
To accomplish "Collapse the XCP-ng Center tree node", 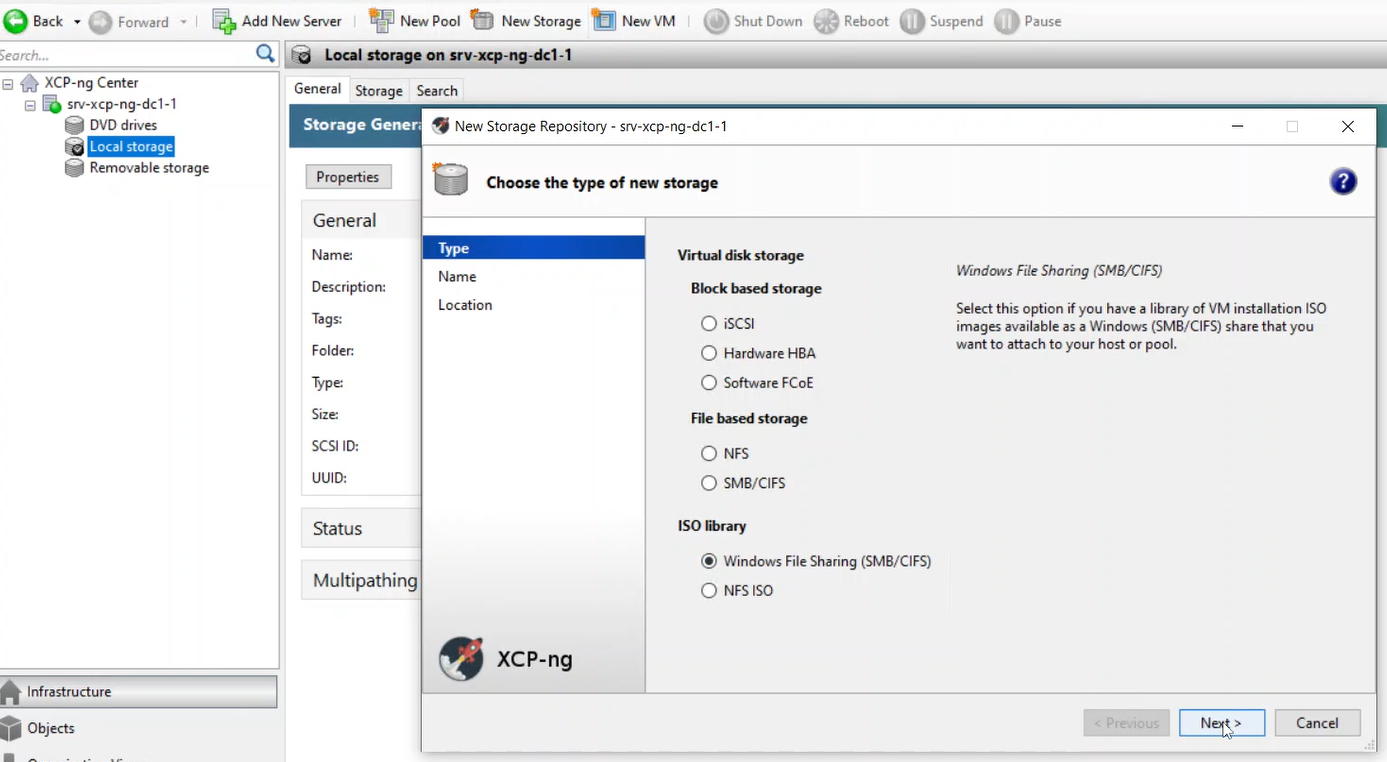I will pos(8,83).
